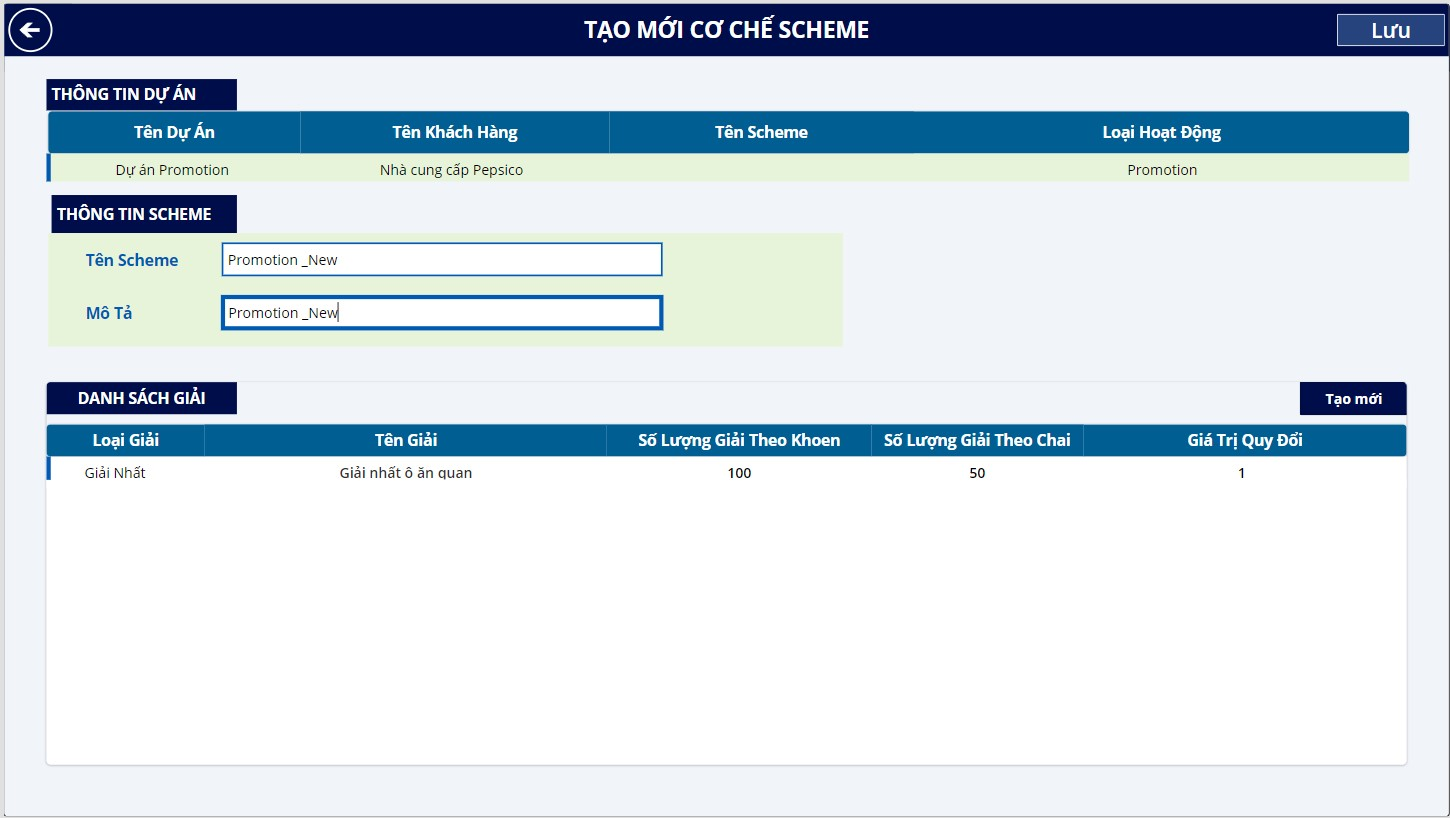The height and width of the screenshot is (818, 1450).
Task: Select the Dự án Promotion row cell
Action: point(172,170)
